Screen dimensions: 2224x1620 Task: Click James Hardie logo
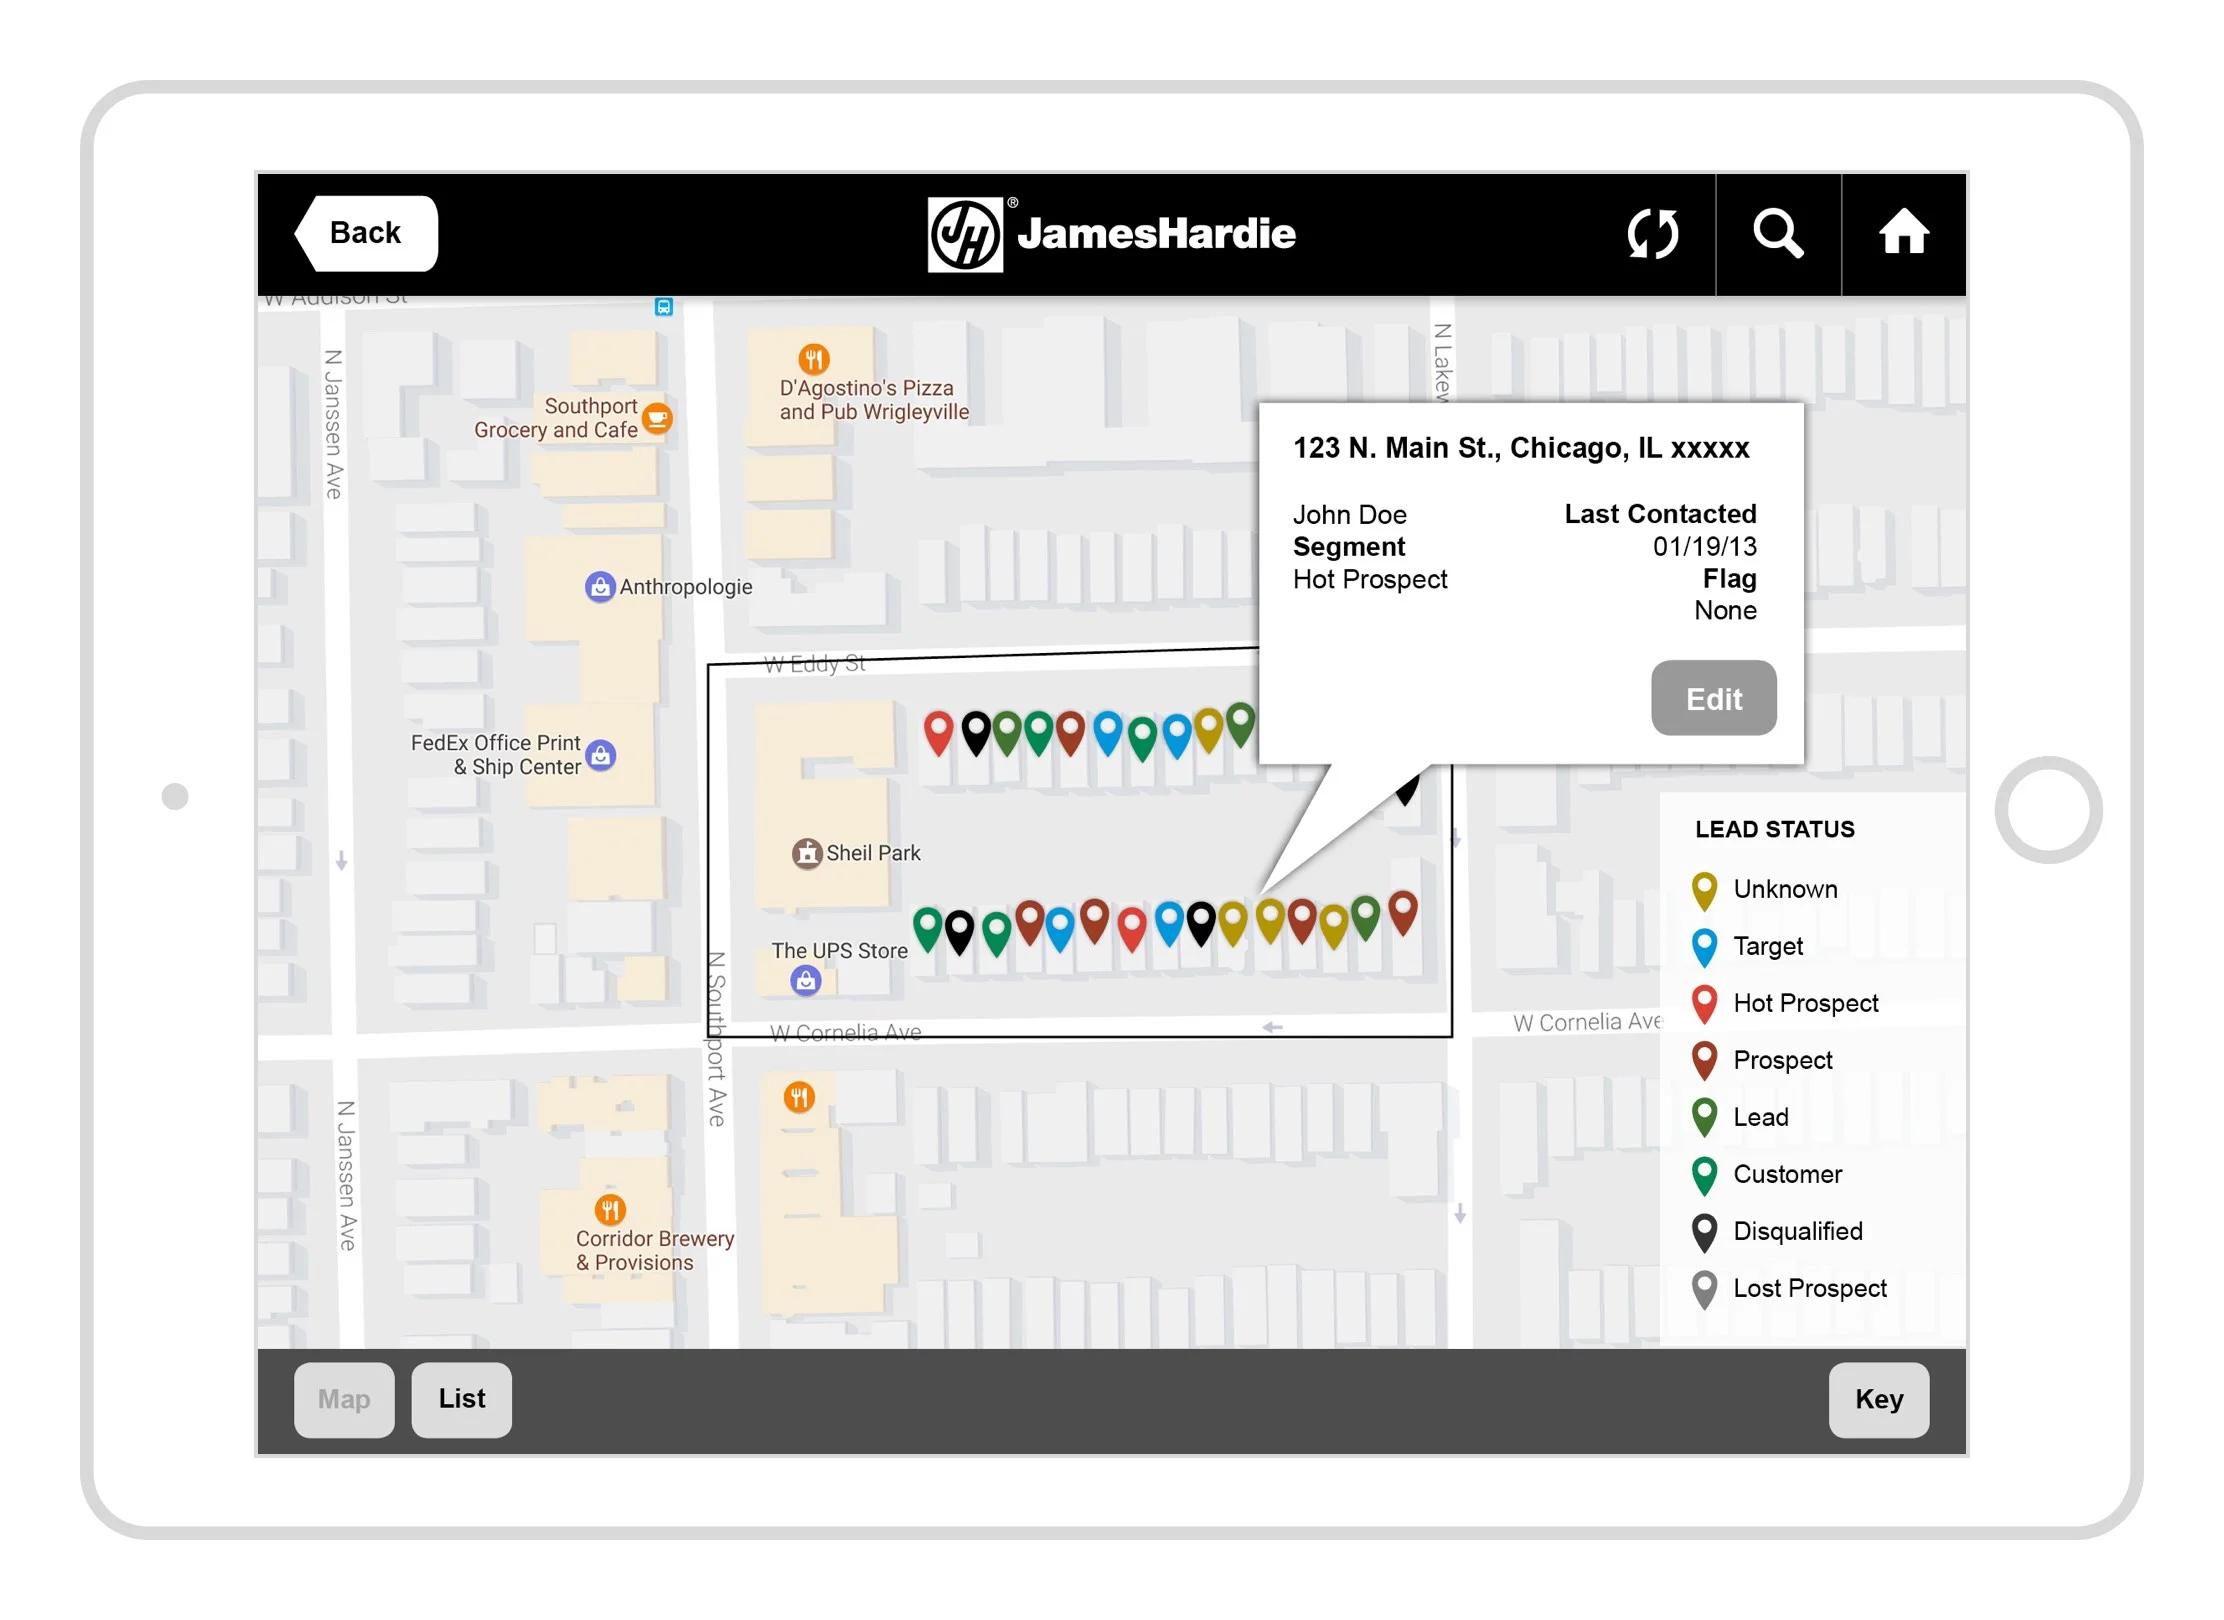tap(1111, 234)
